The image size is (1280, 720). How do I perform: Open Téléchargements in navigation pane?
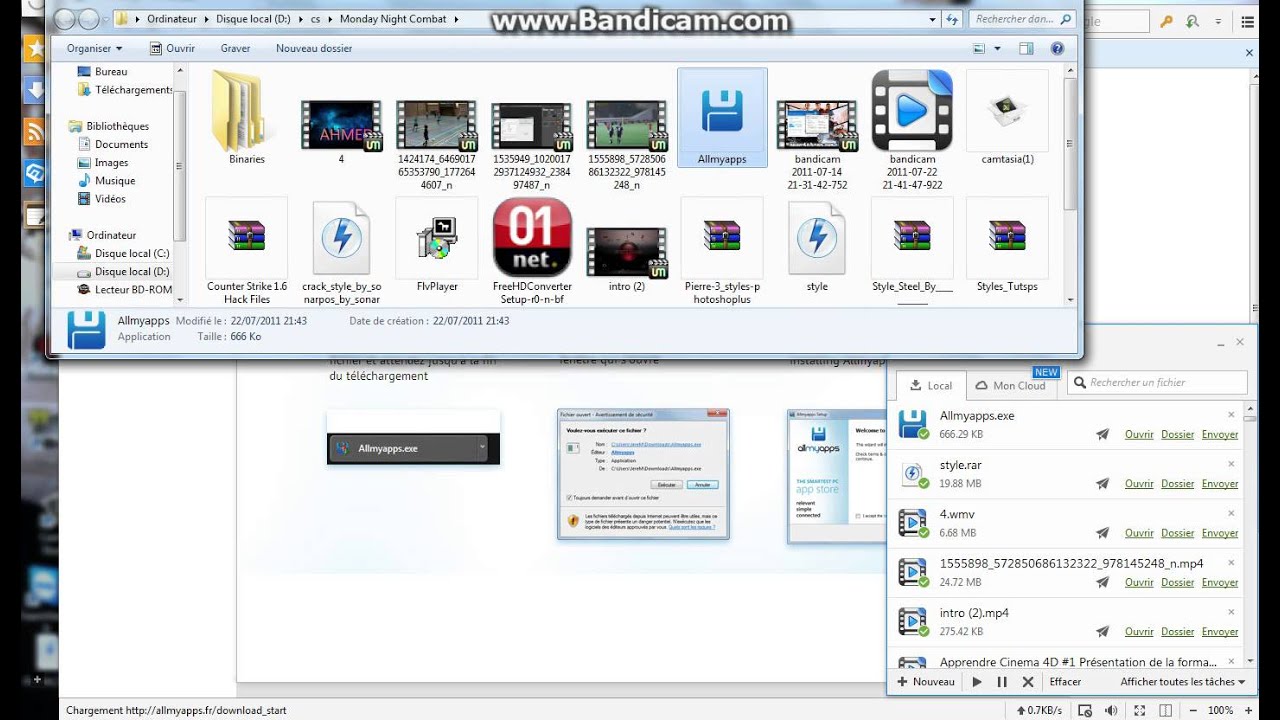coord(124,90)
